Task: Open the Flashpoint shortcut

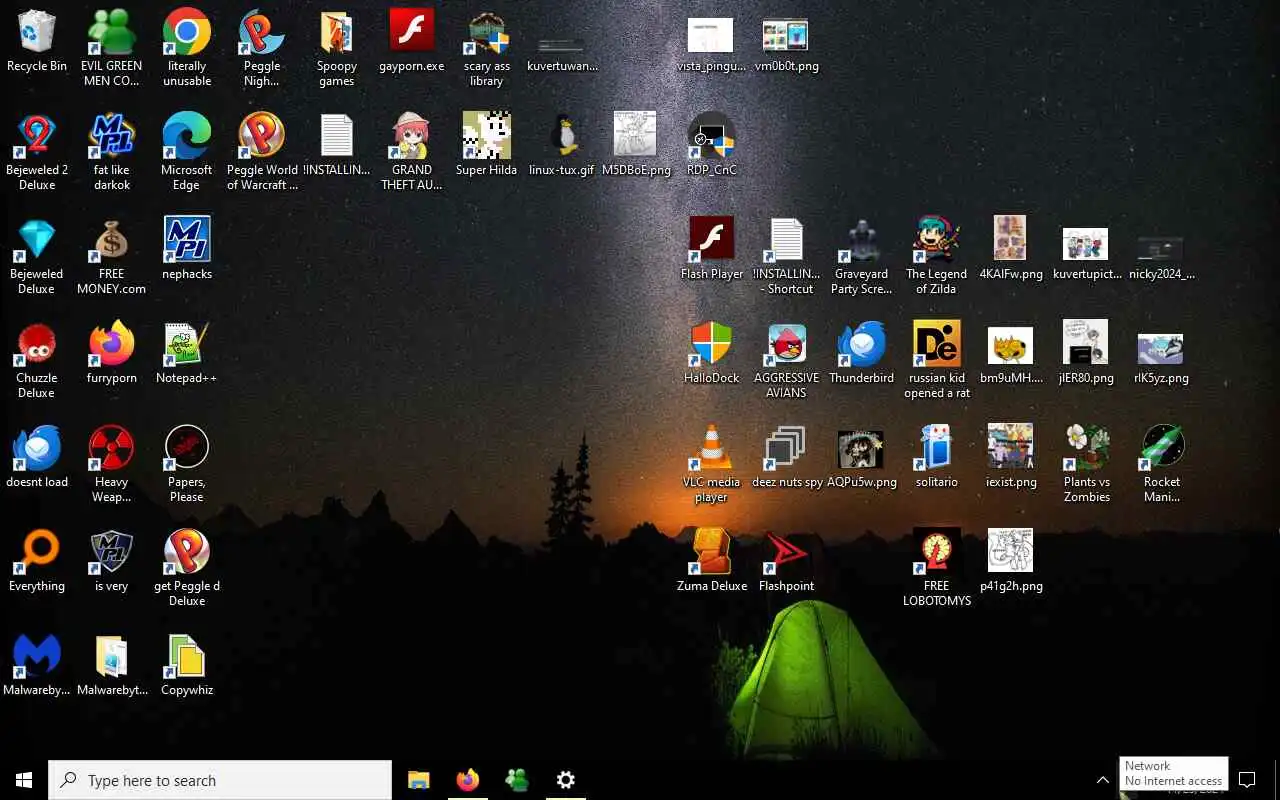Action: (x=787, y=560)
